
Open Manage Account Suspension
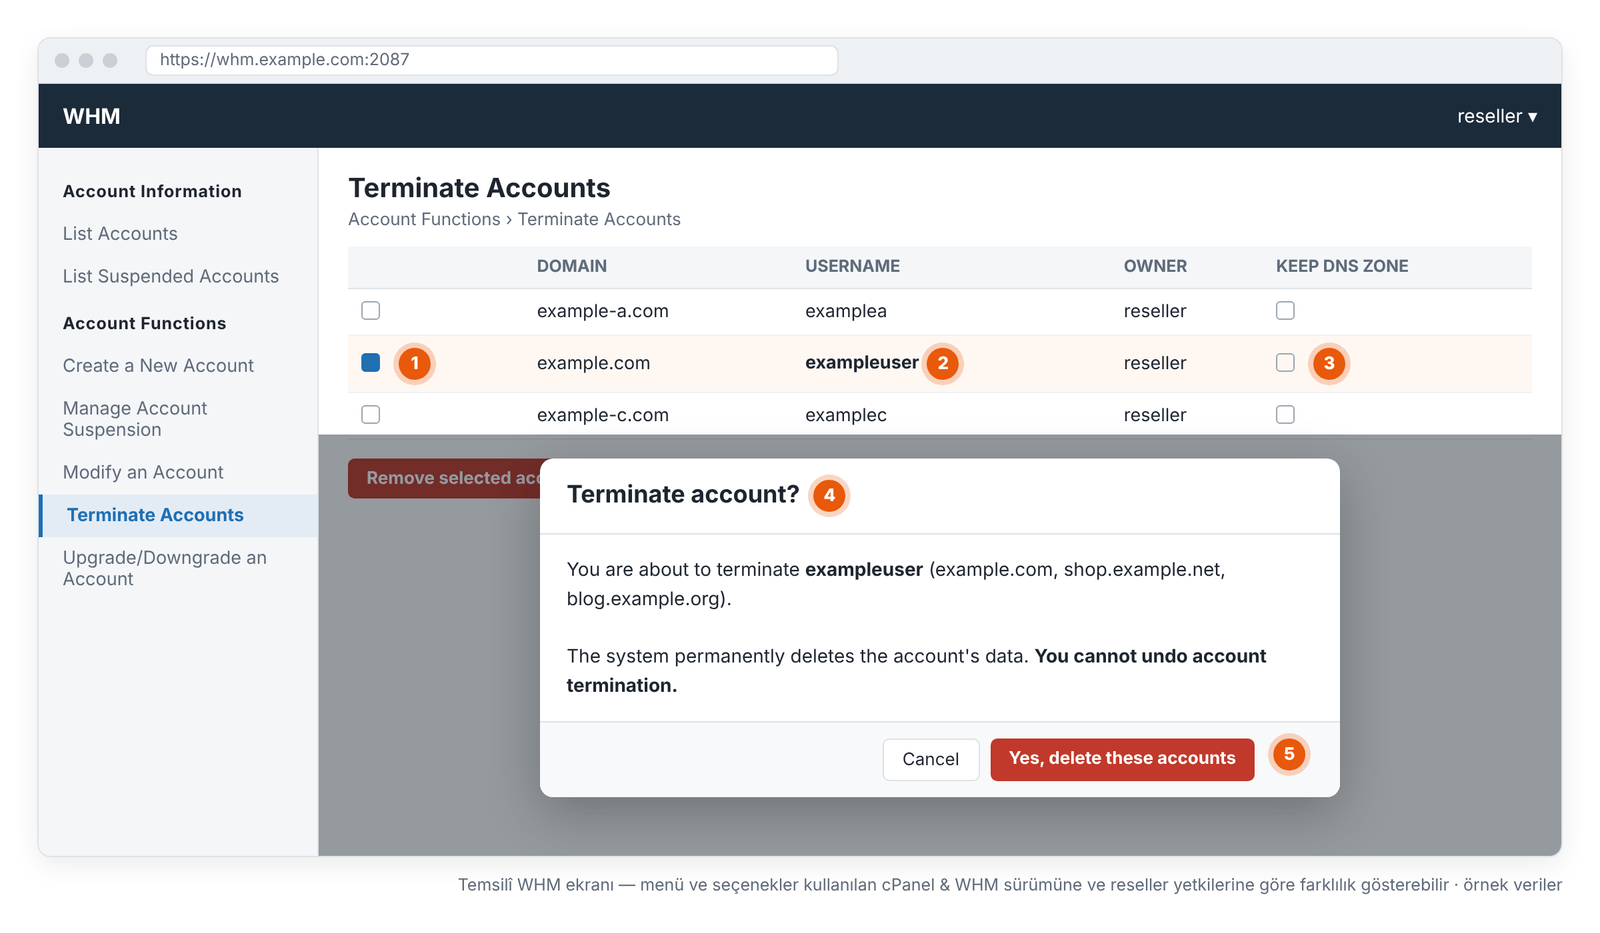(x=135, y=419)
